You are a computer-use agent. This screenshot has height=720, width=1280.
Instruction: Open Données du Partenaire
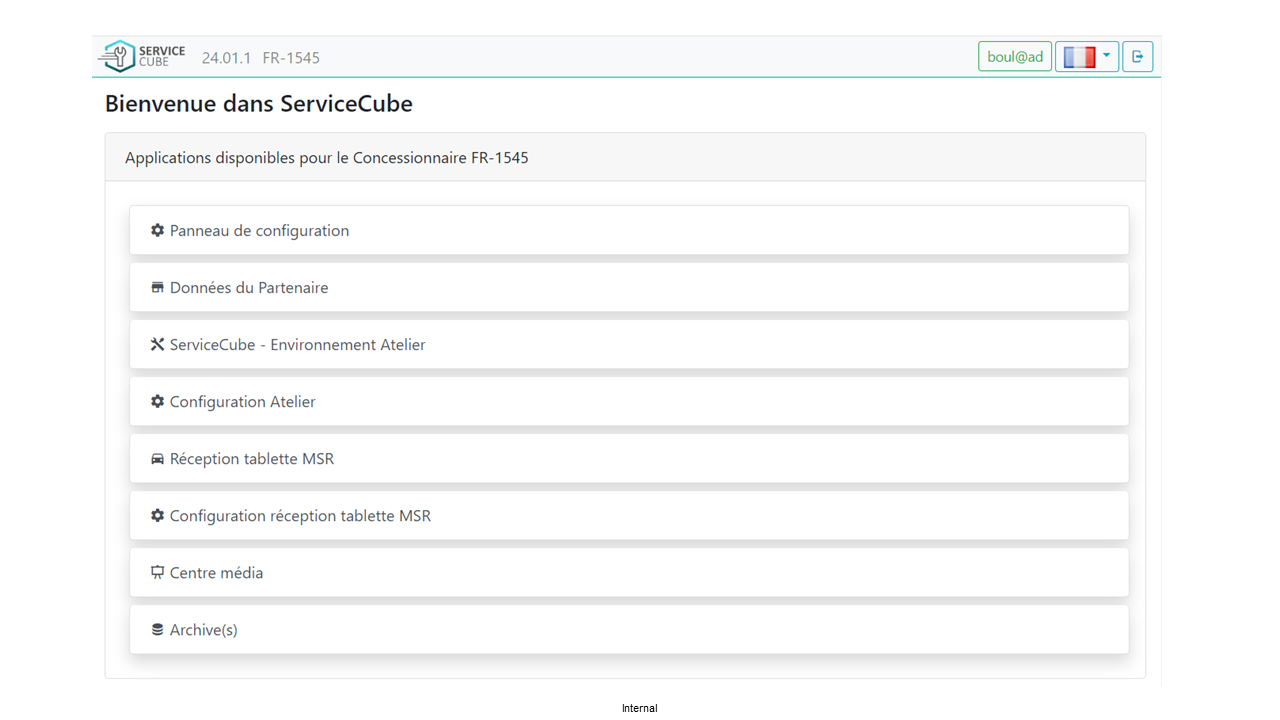click(x=629, y=287)
